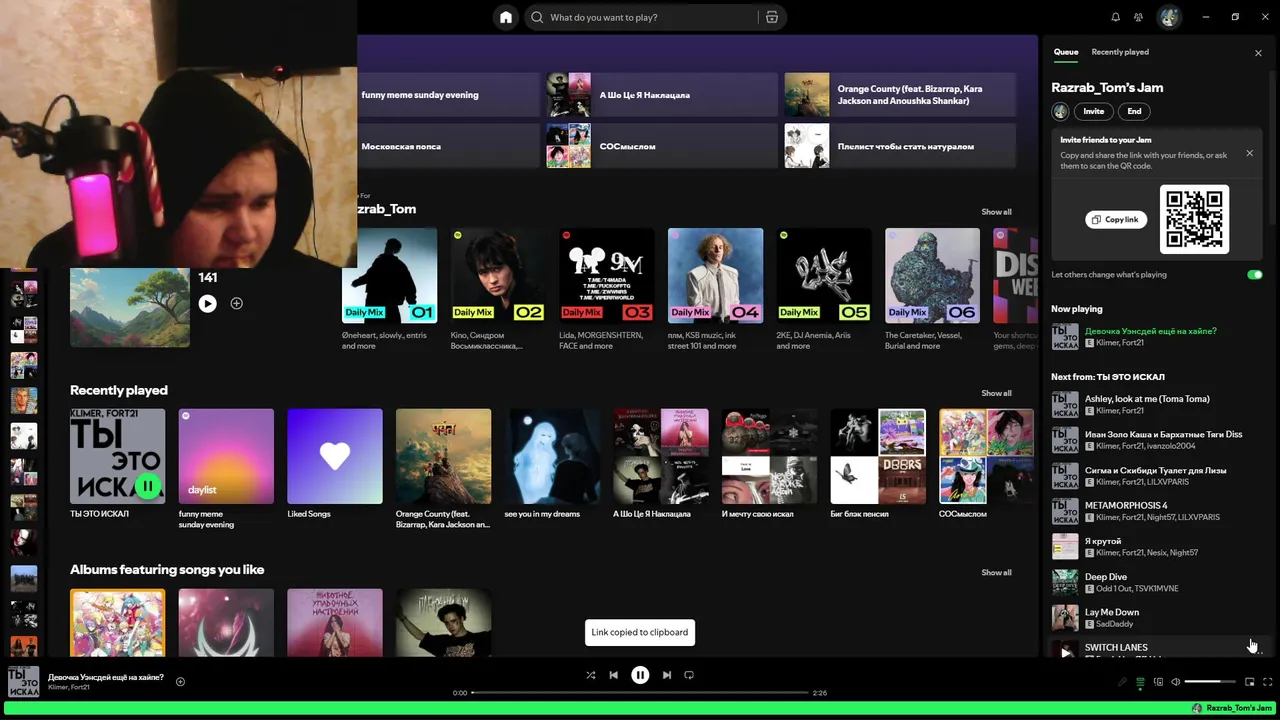Open the Miniplayer icon

point(1249,682)
